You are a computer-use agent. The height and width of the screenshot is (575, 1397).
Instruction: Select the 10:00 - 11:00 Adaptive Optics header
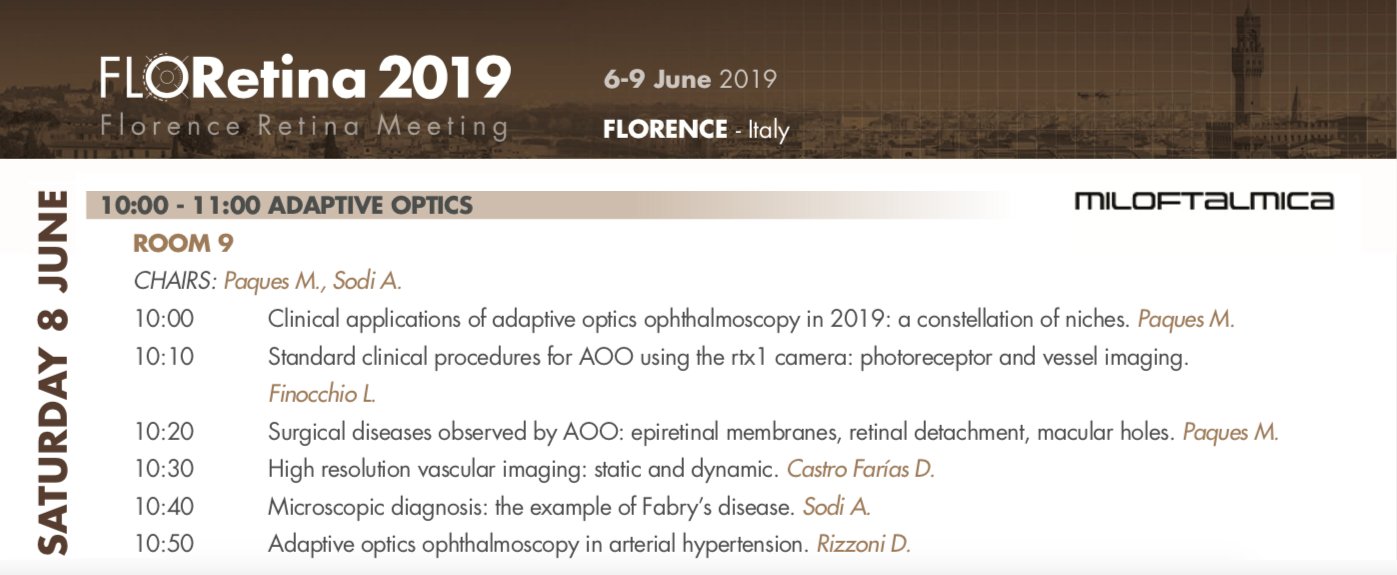[286, 206]
